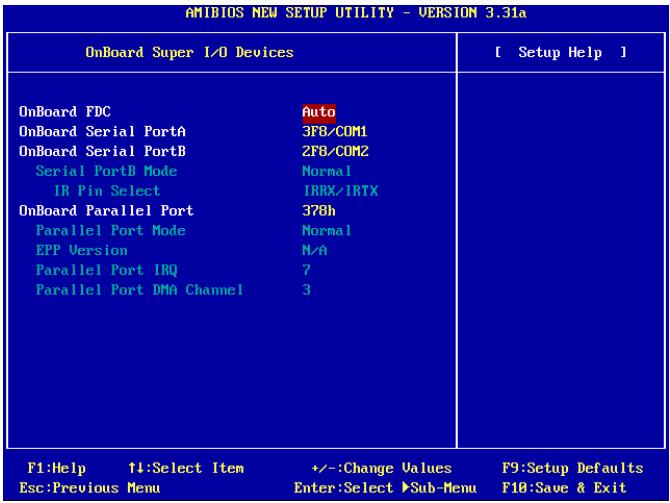670x503 pixels.
Task: Select the Parallel Port IRQ label
Action: pos(106,270)
